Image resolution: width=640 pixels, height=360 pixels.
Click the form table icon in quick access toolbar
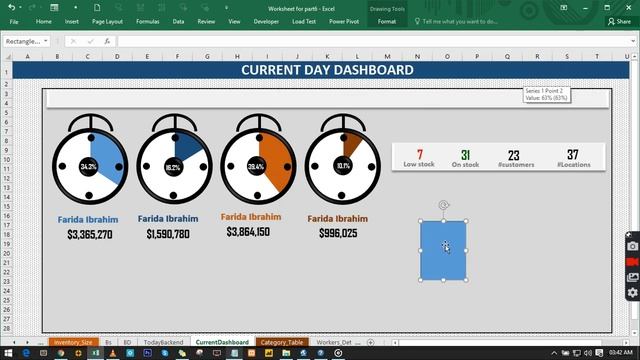[54, 7]
